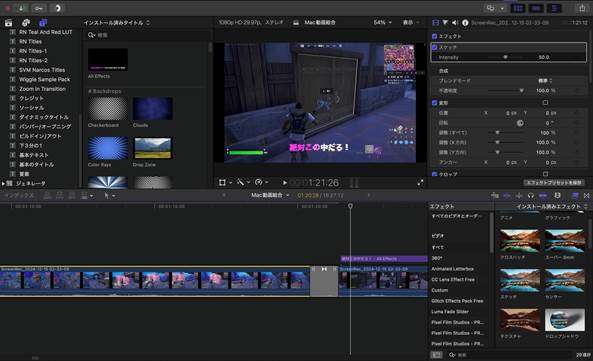Click the Transform crop tool icon in viewer
593x361 pixels.
click(x=222, y=183)
